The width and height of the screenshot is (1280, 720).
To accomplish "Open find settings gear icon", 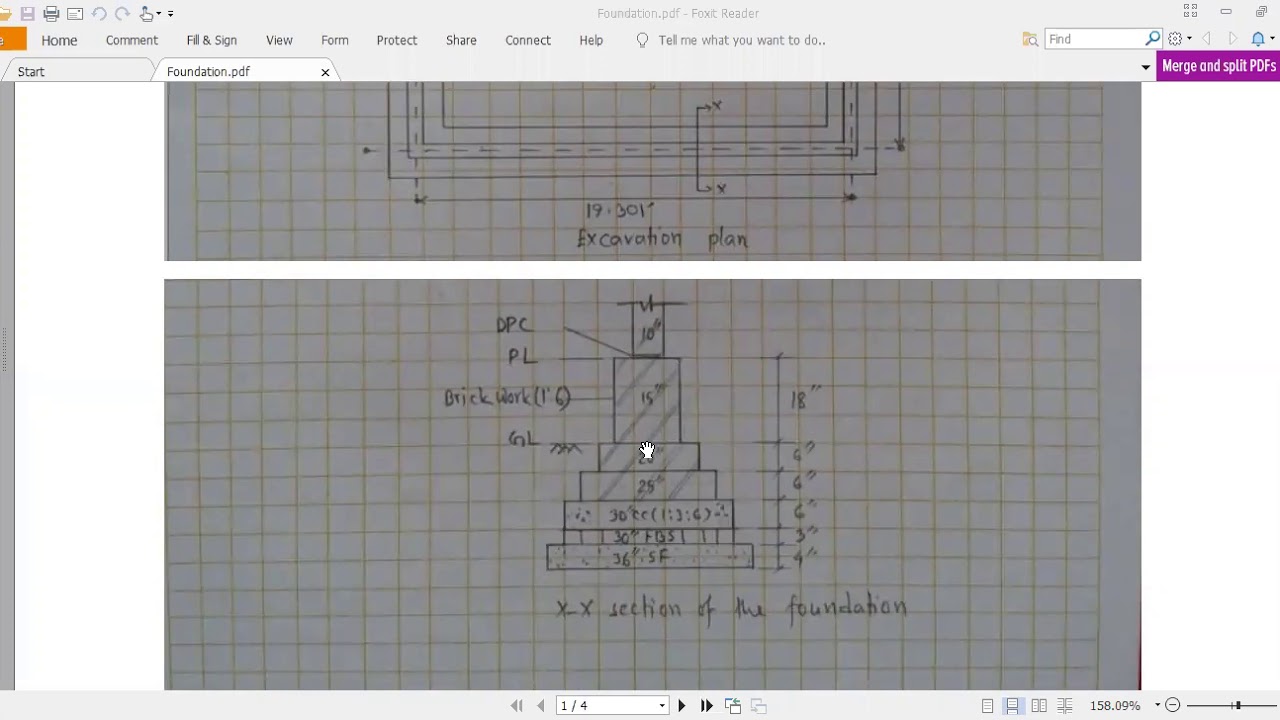I will coord(1176,39).
